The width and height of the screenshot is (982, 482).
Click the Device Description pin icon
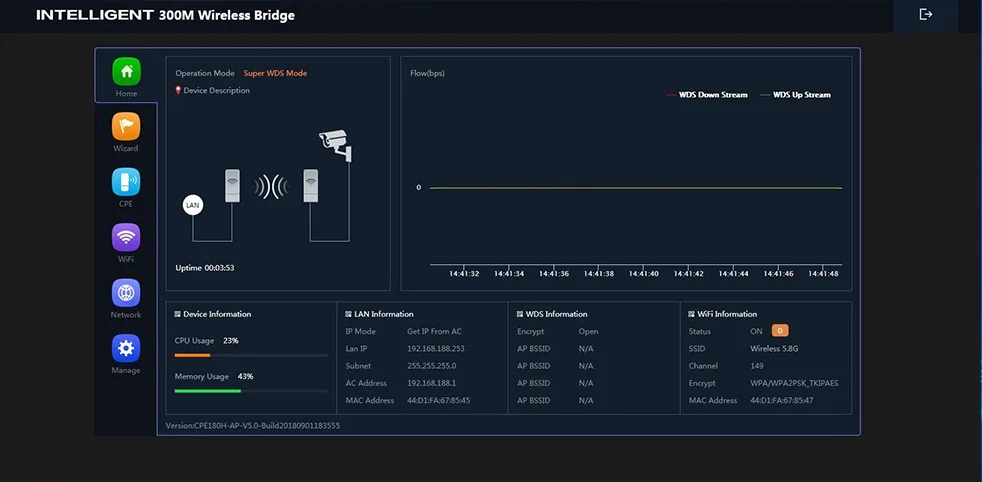click(x=178, y=91)
